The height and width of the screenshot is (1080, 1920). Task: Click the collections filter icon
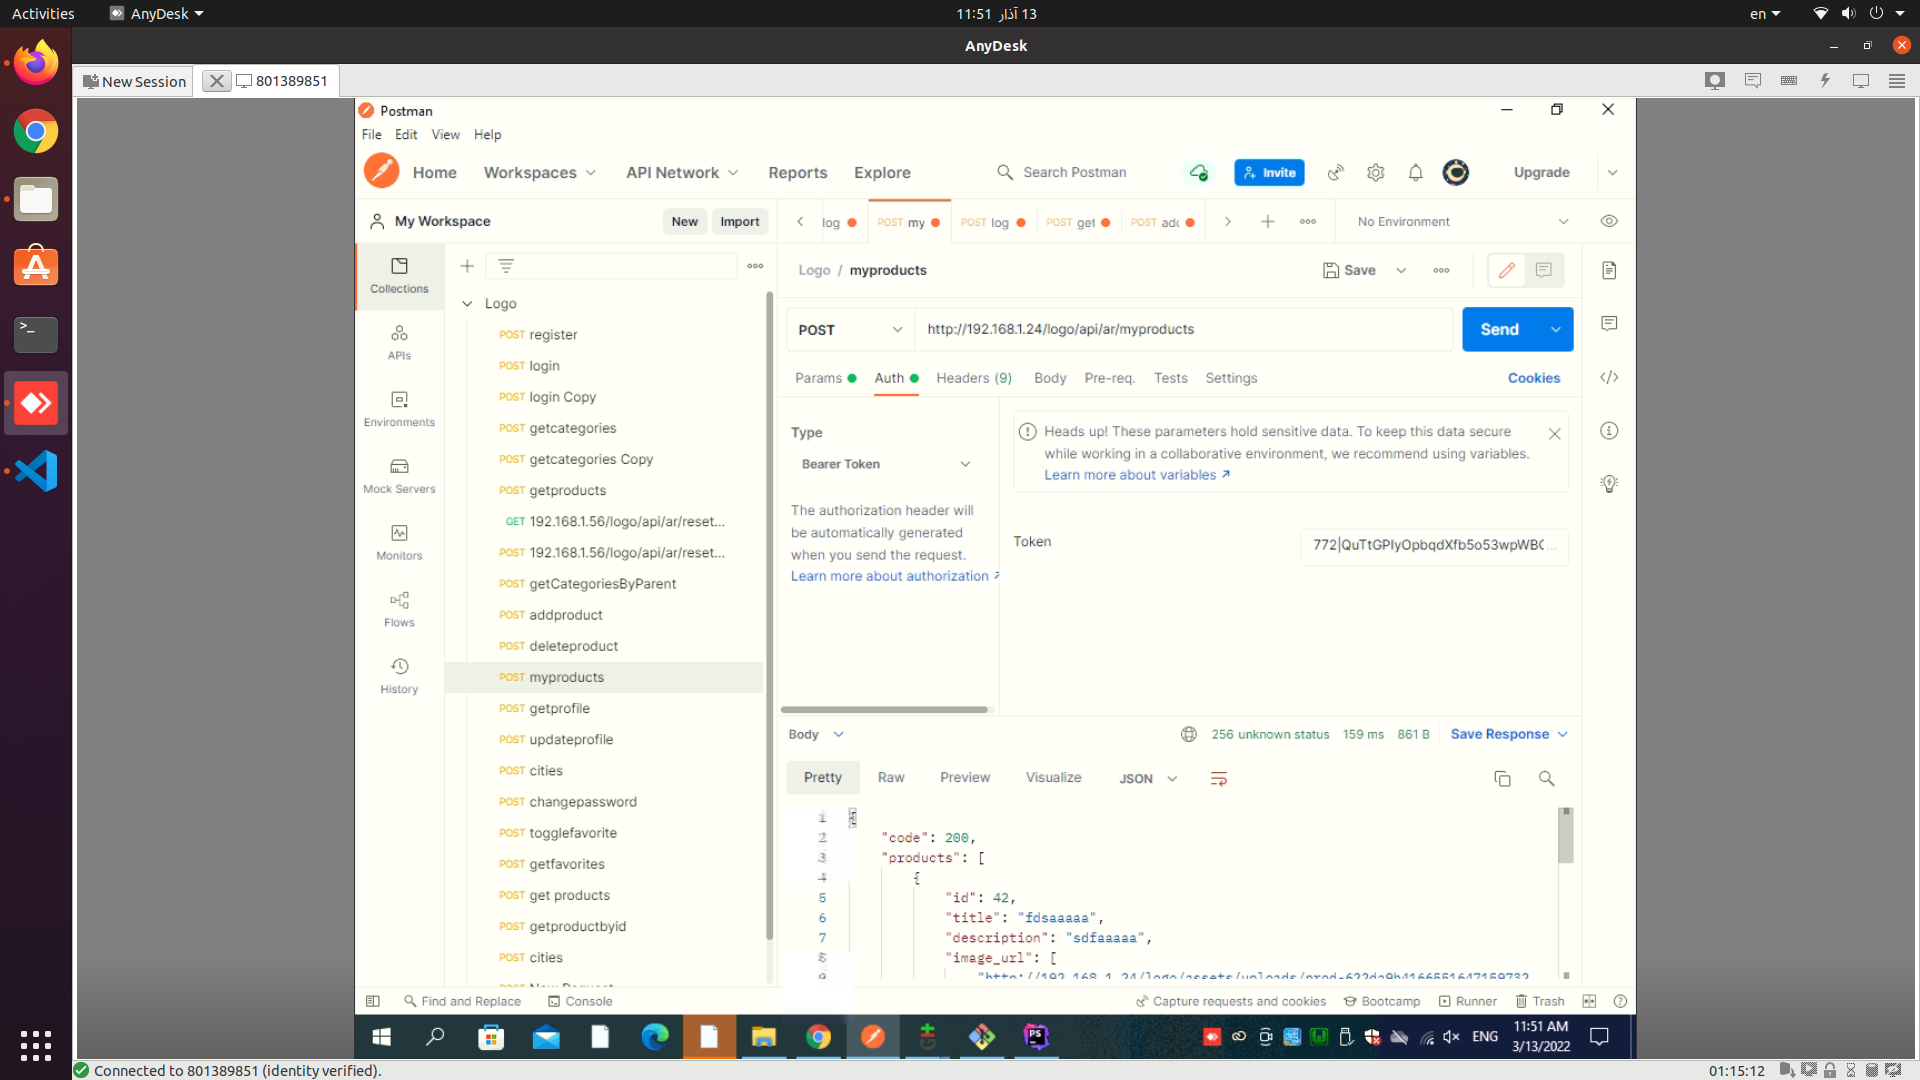pos(506,266)
